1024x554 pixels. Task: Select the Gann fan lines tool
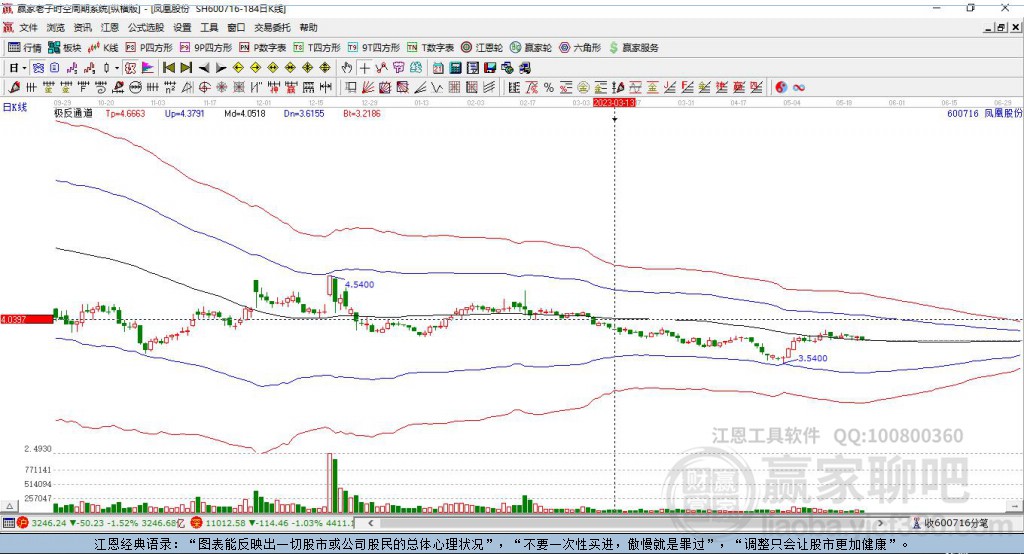pyautogui.click(x=368, y=87)
